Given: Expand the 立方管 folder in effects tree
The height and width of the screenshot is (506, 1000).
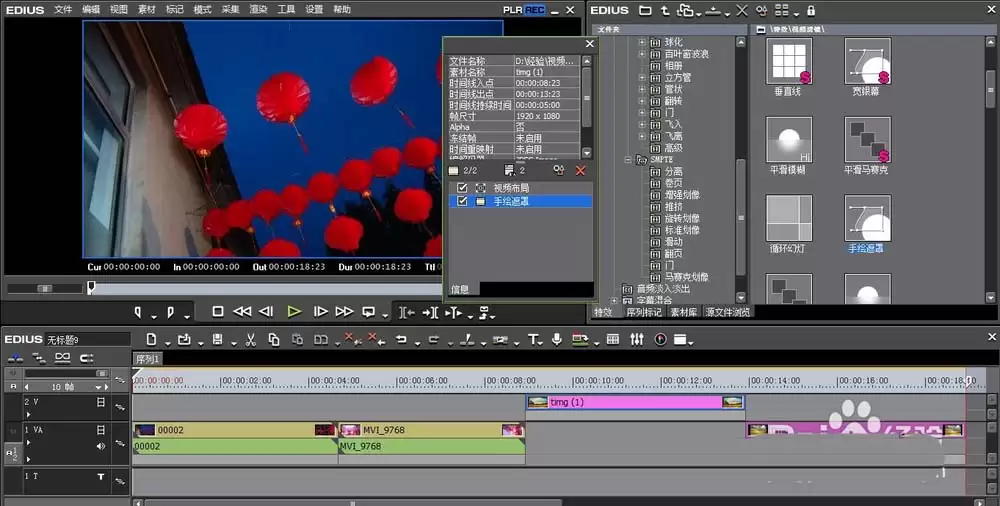Looking at the screenshot, I should [x=642, y=78].
